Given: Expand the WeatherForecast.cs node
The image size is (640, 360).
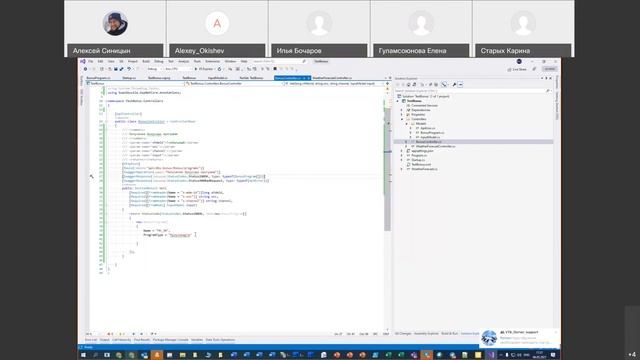Looking at the screenshot, I should click(x=402, y=169).
